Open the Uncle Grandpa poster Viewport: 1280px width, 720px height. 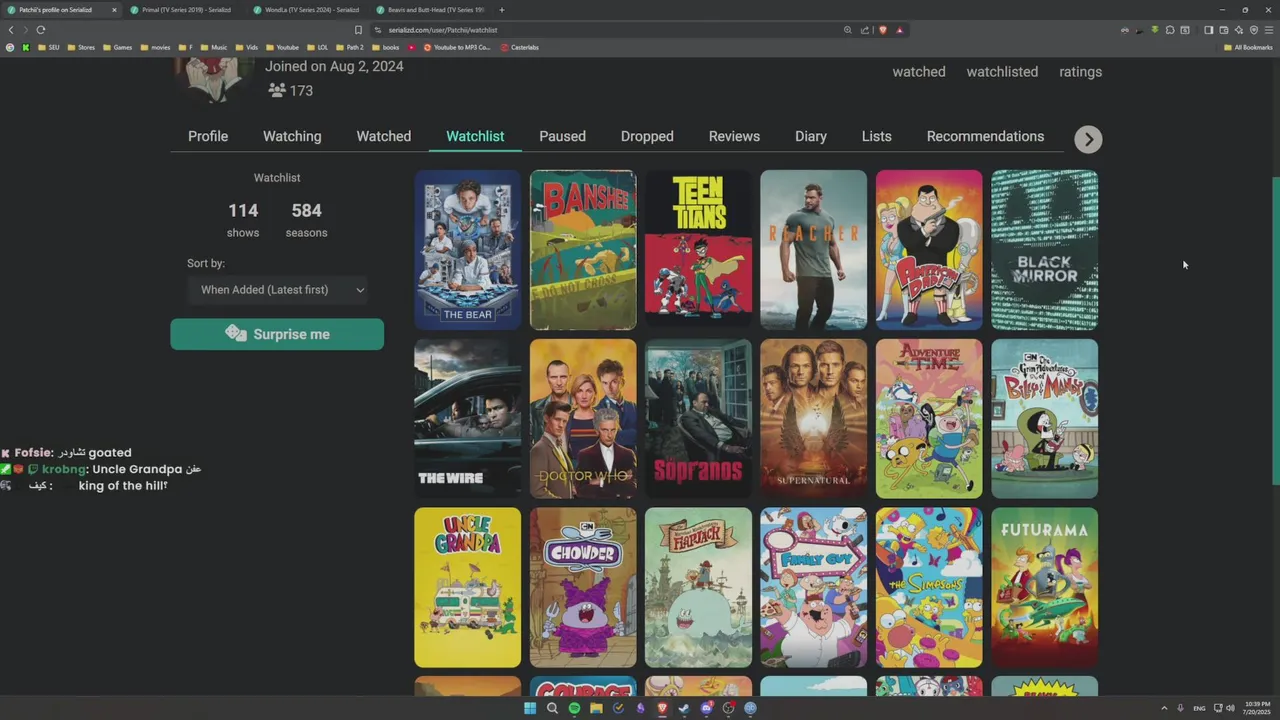click(x=468, y=587)
